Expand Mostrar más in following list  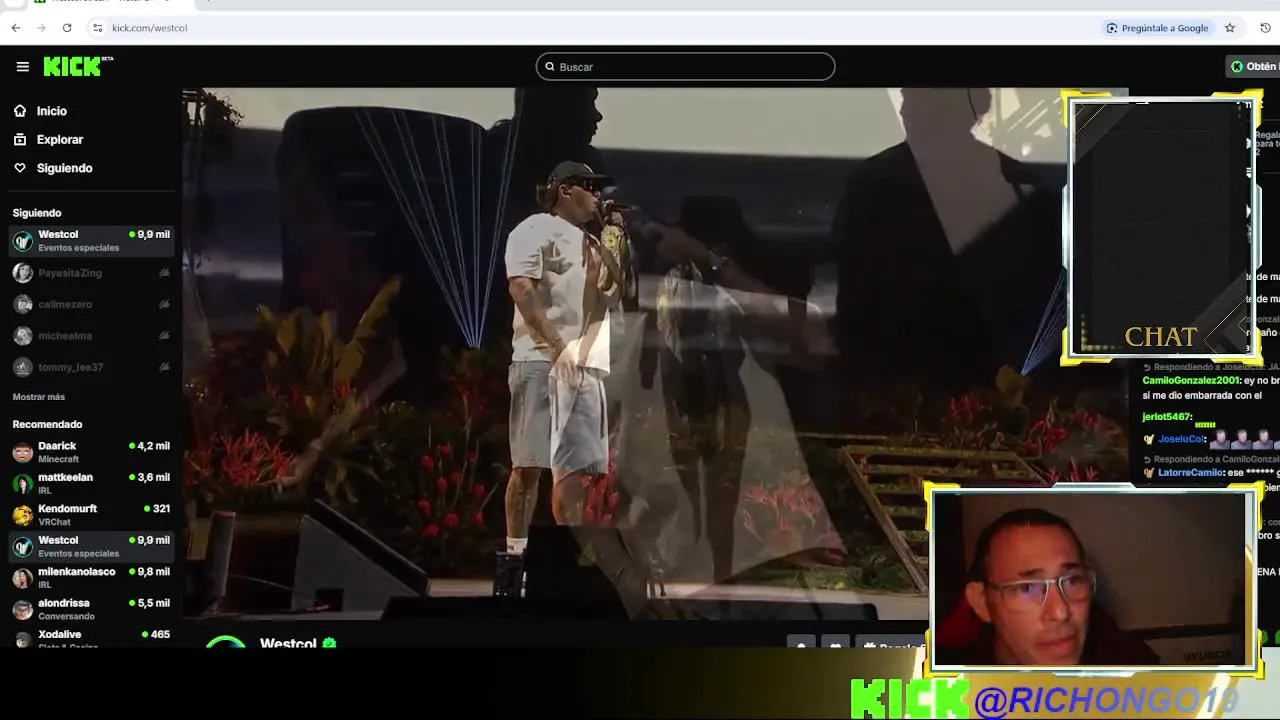39,397
